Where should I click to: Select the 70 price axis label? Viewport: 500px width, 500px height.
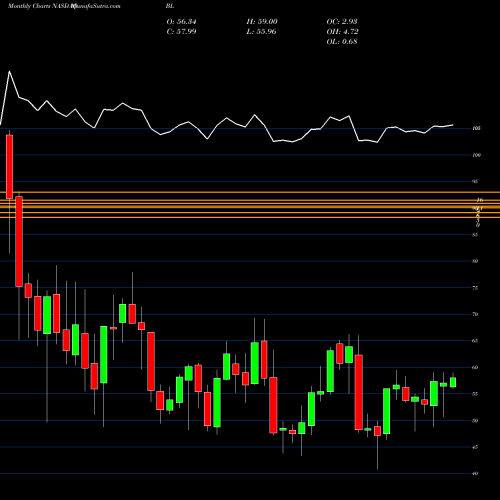pos(475,314)
